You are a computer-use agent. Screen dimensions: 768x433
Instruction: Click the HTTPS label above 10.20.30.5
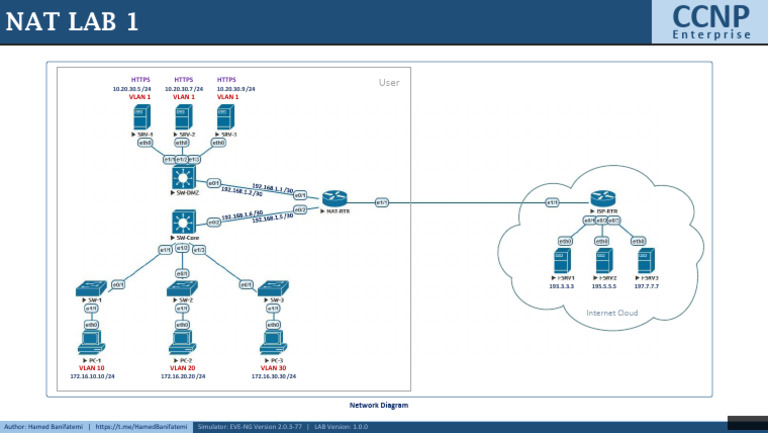[x=141, y=79]
